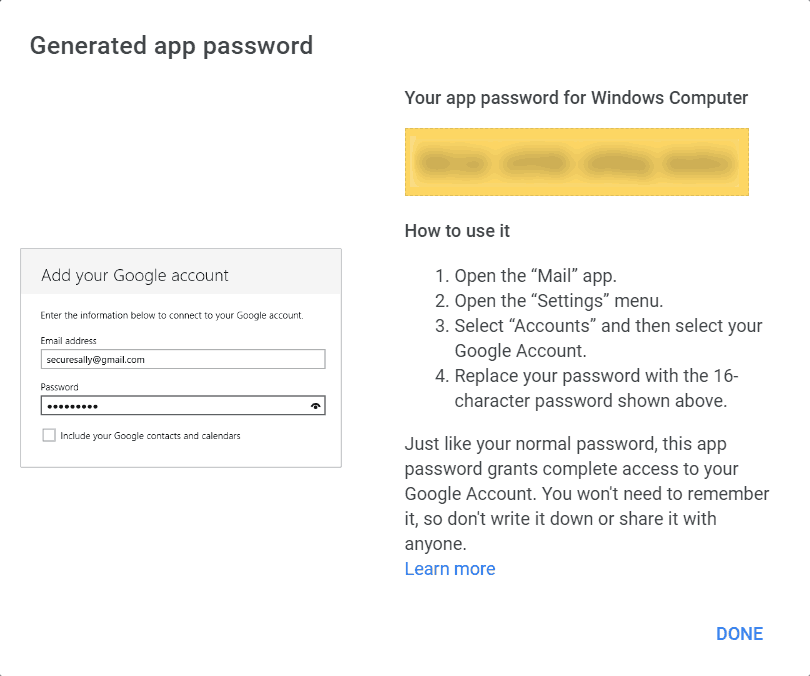810x676 pixels.
Task: Click the yellow blurred app password box
Action: coord(576,161)
